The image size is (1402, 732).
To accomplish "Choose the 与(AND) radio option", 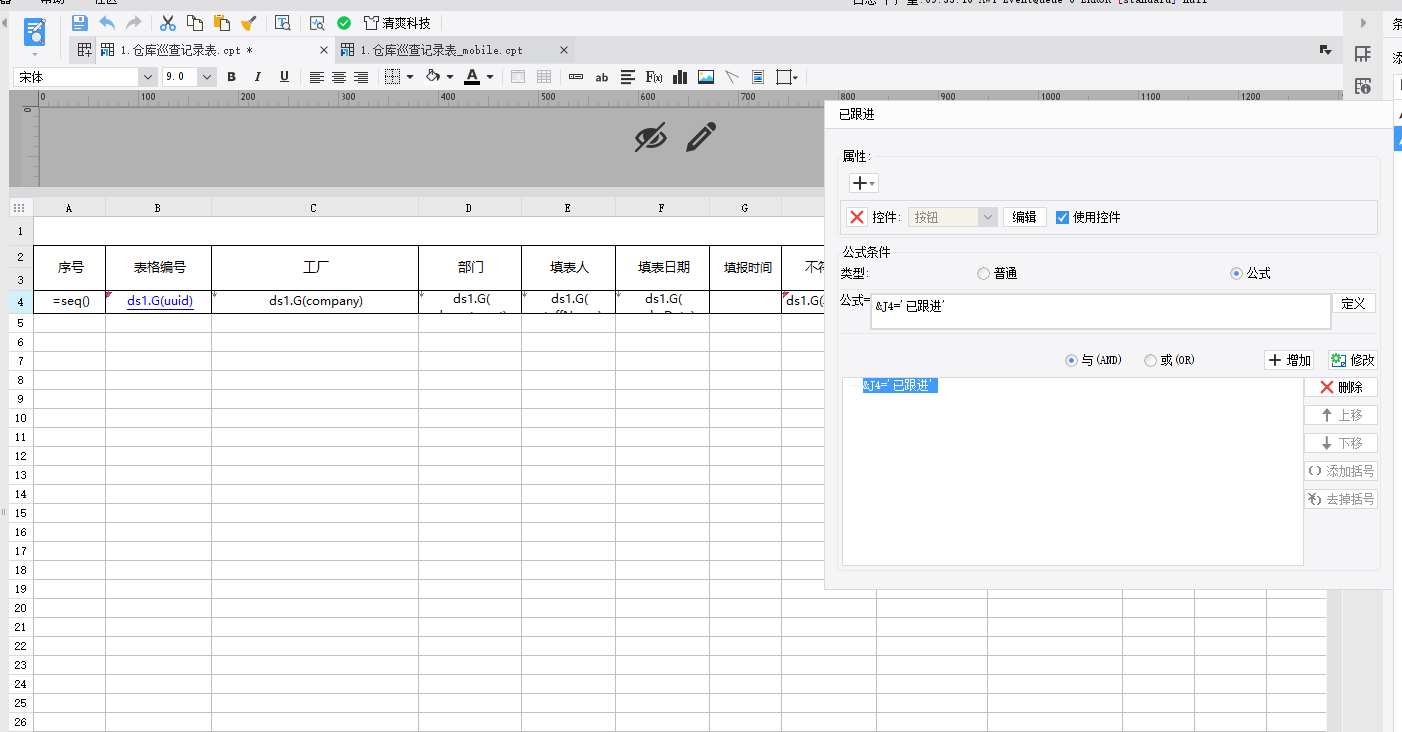I will (1071, 360).
